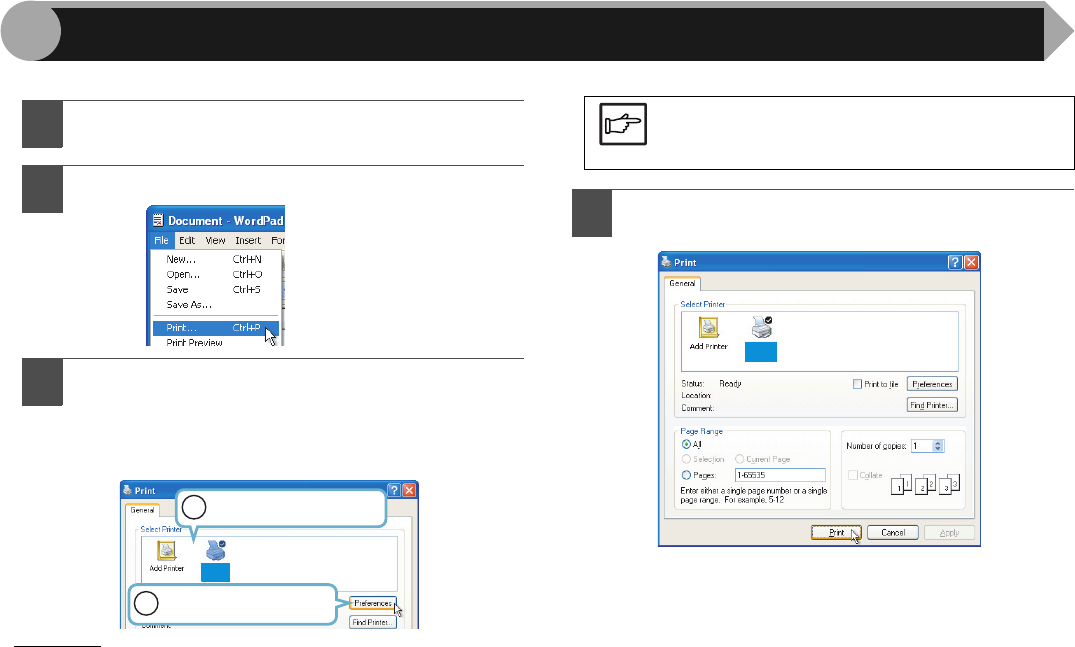The height and width of the screenshot is (647, 1075).
Task: Click help question mark in the cropped Print dialog
Action: 394,490
